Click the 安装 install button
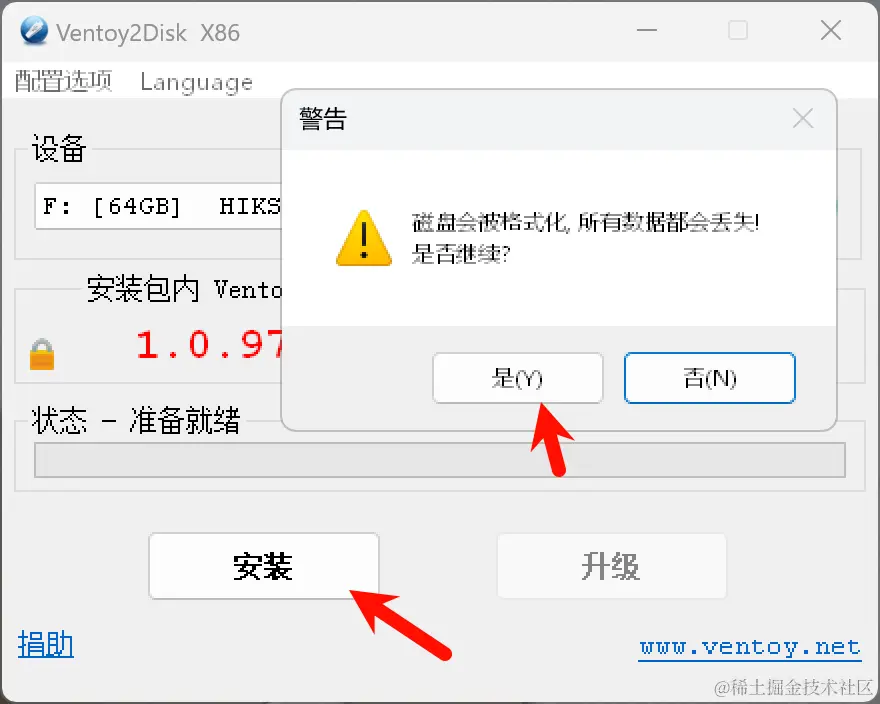The height and width of the screenshot is (704, 880). (x=264, y=566)
